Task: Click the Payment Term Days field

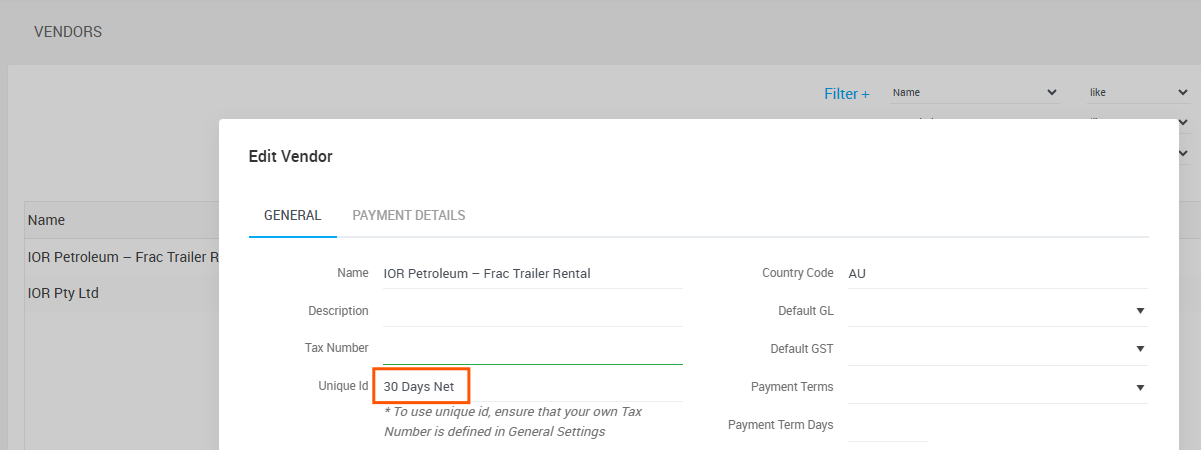Action: tap(888, 425)
